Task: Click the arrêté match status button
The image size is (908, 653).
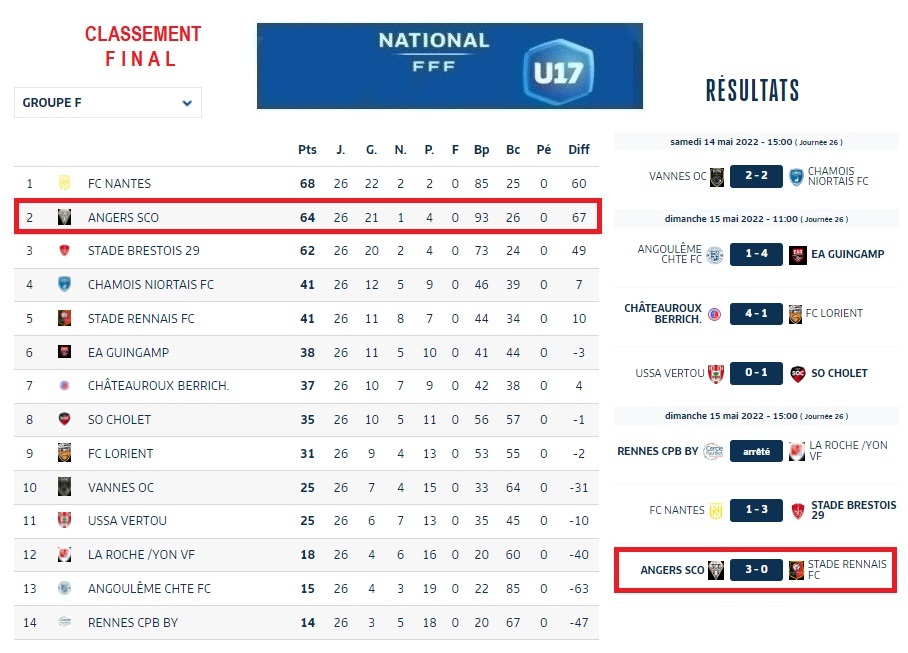Action: pos(757,451)
